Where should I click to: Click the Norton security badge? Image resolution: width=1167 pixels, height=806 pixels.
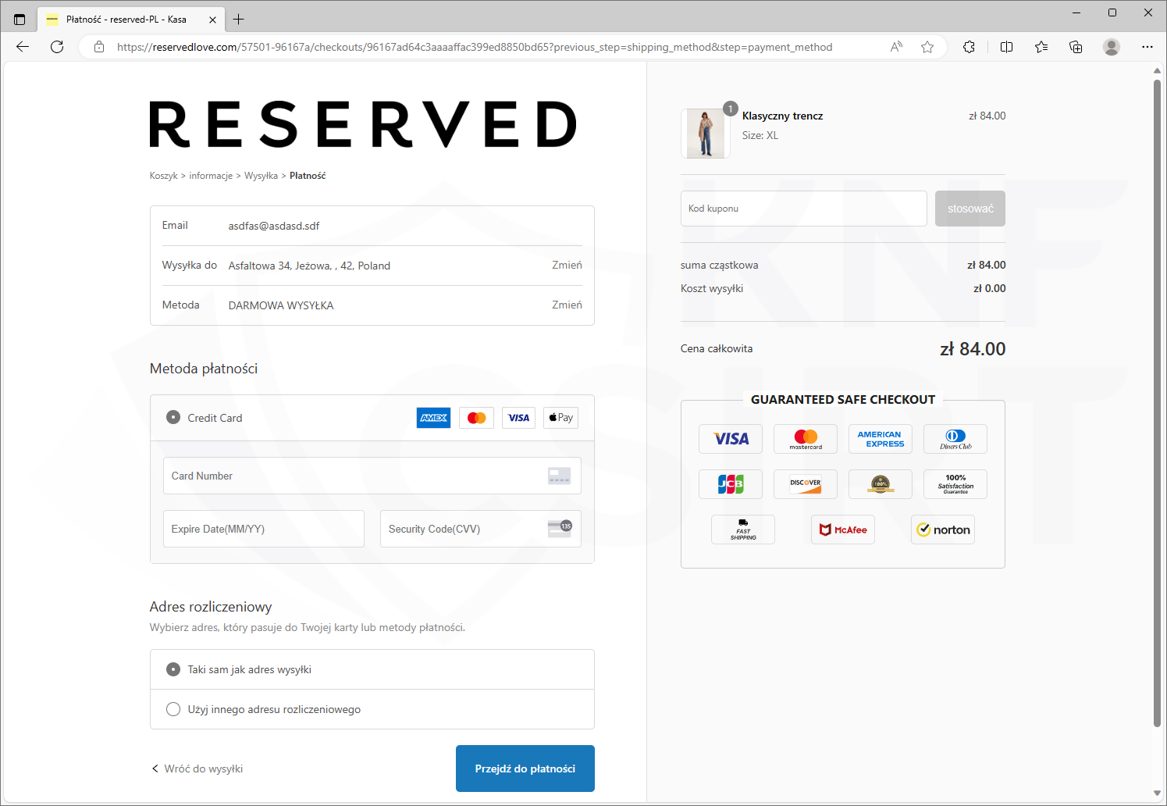click(942, 530)
